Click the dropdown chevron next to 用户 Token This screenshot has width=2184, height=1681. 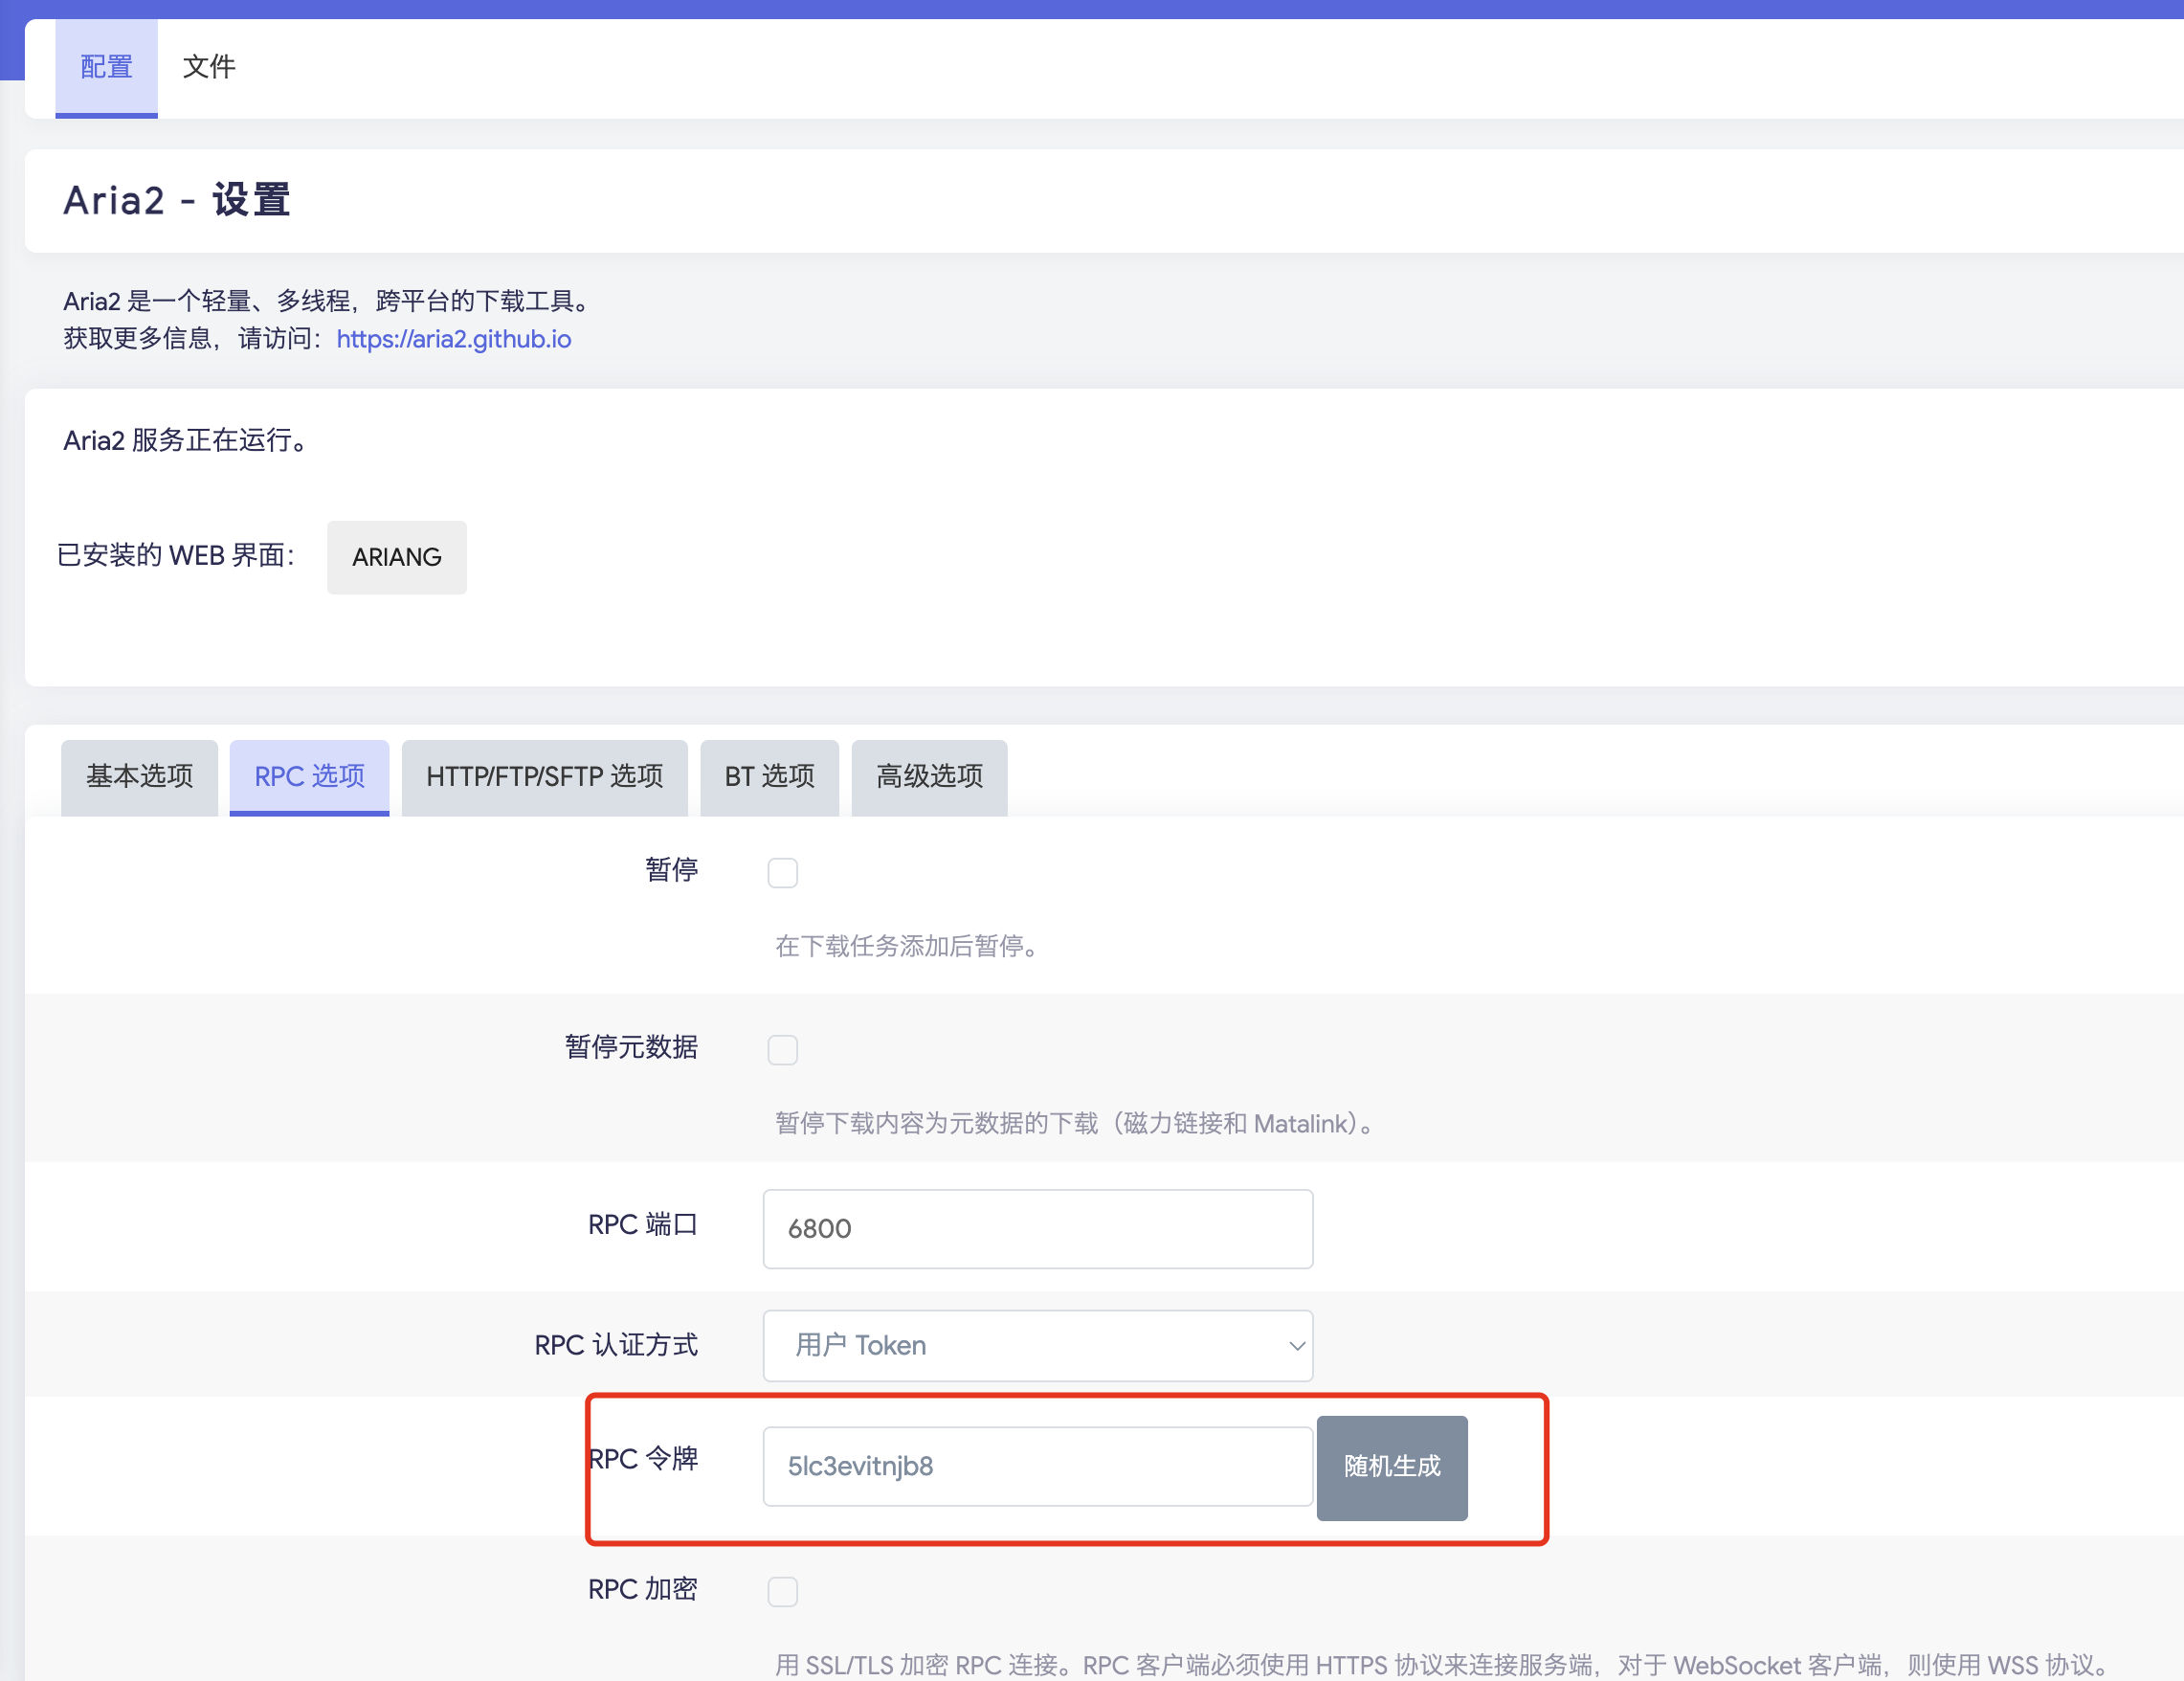(1295, 1345)
